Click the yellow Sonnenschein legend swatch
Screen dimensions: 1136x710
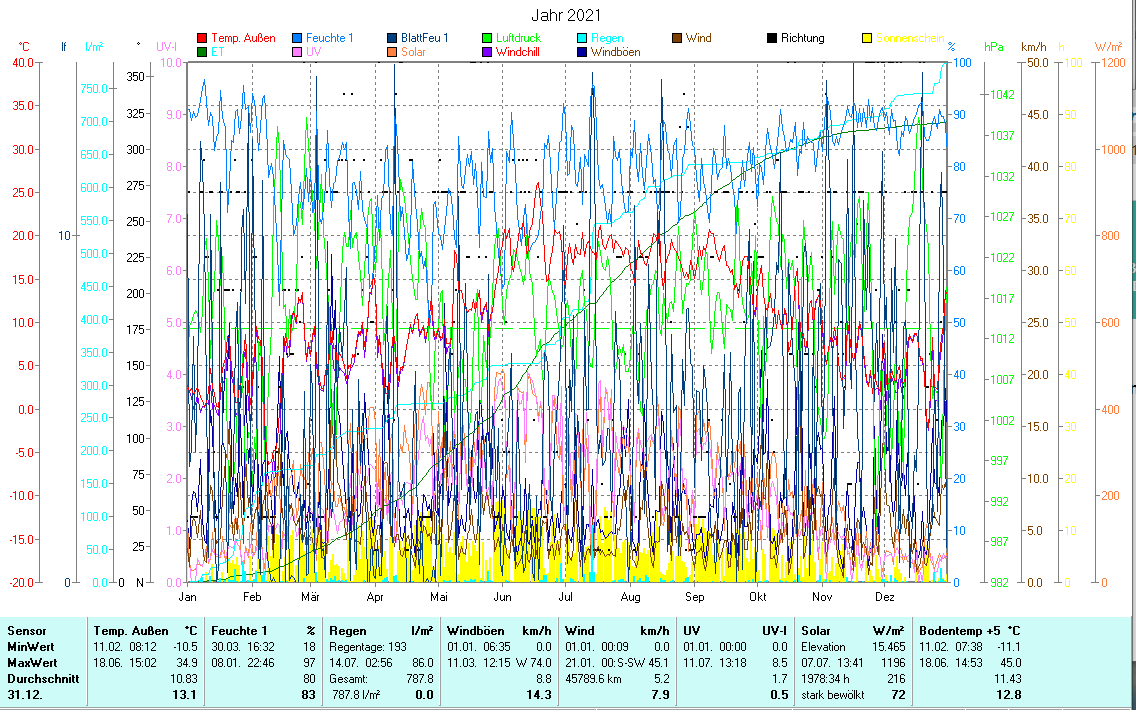coord(866,39)
